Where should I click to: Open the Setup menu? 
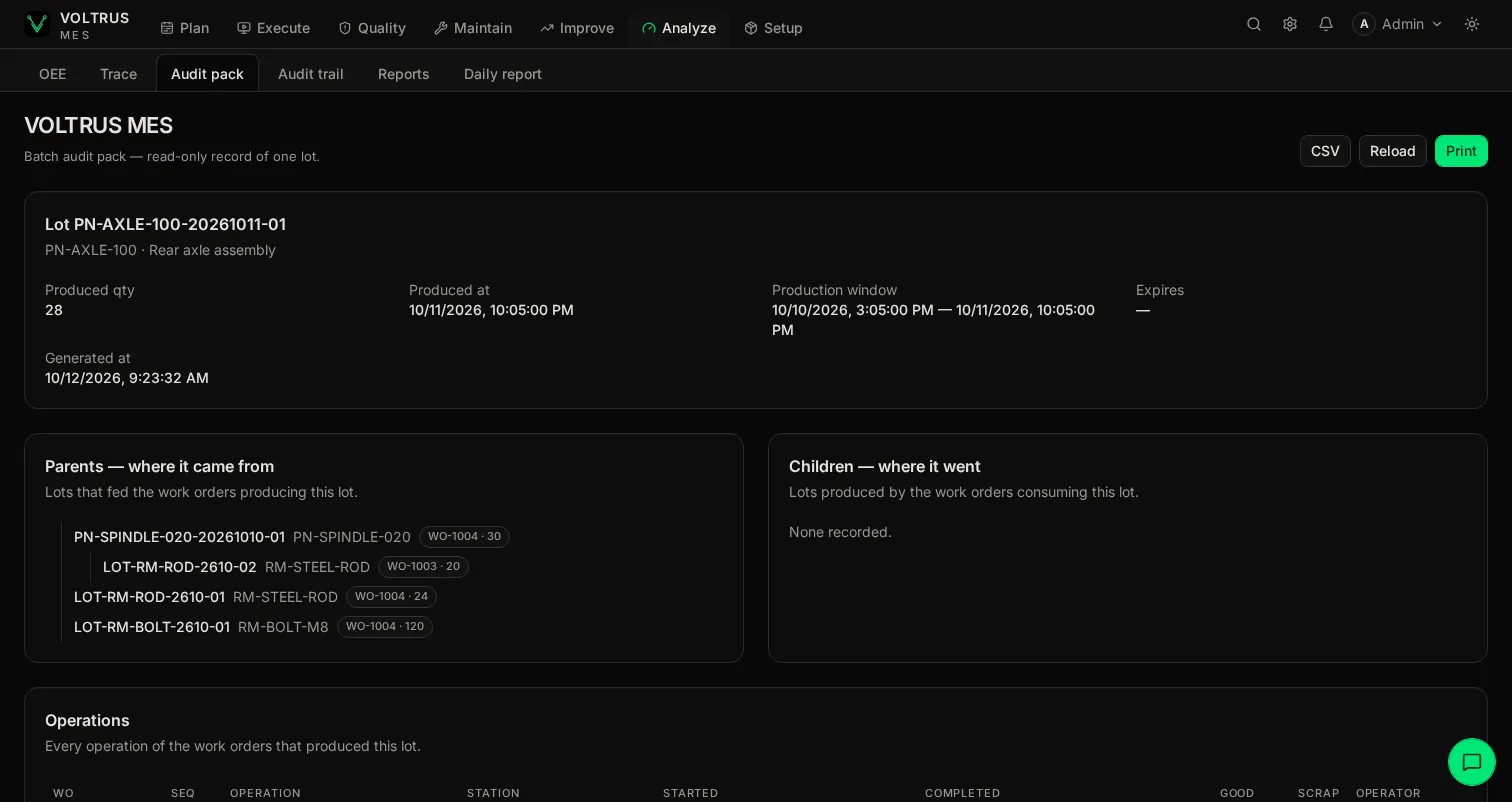[774, 28]
